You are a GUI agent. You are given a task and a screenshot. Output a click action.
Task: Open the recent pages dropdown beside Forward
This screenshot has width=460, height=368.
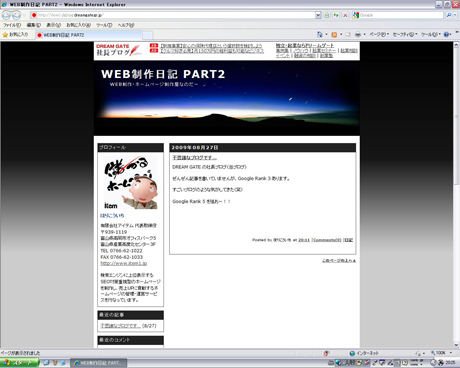pos(24,15)
